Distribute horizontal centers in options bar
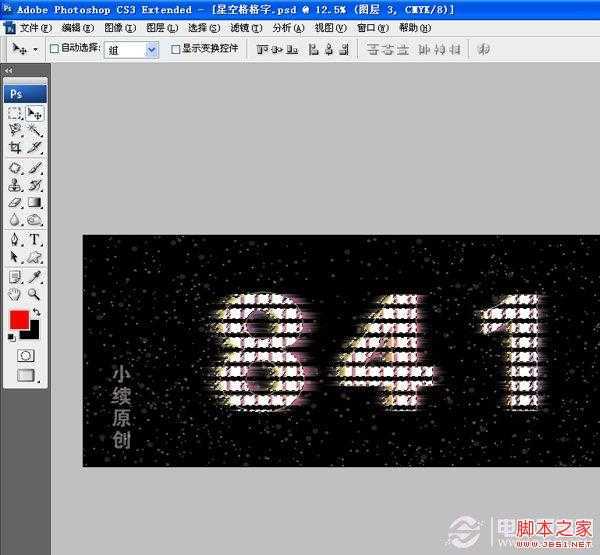The height and width of the screenshot is (555, 600). pos(439,49)
